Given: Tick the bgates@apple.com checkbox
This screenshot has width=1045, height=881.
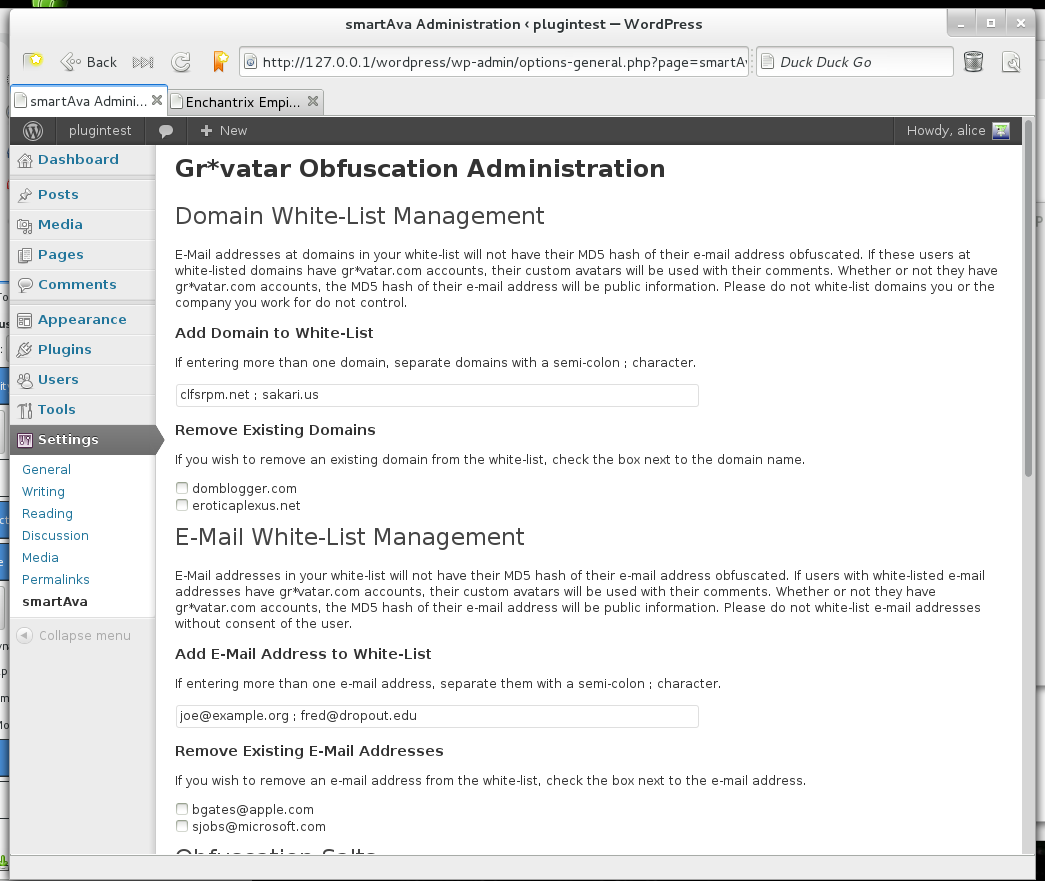Looking at the screenshot, I should (182, 809).
